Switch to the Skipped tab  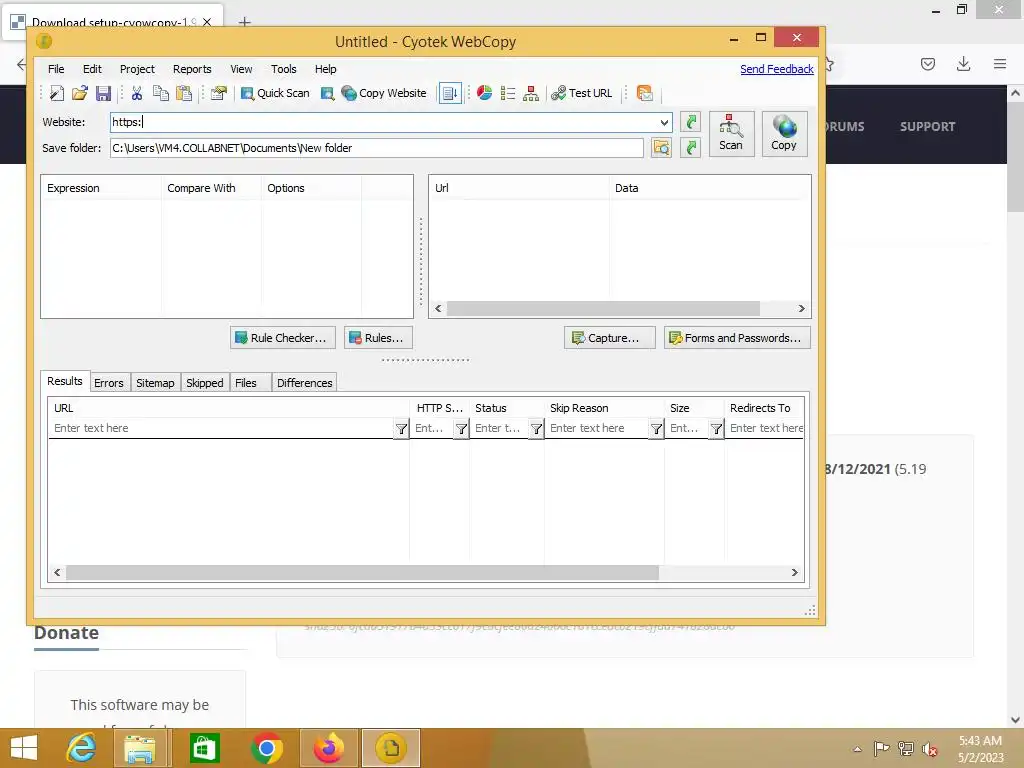[x=204, y=383]
